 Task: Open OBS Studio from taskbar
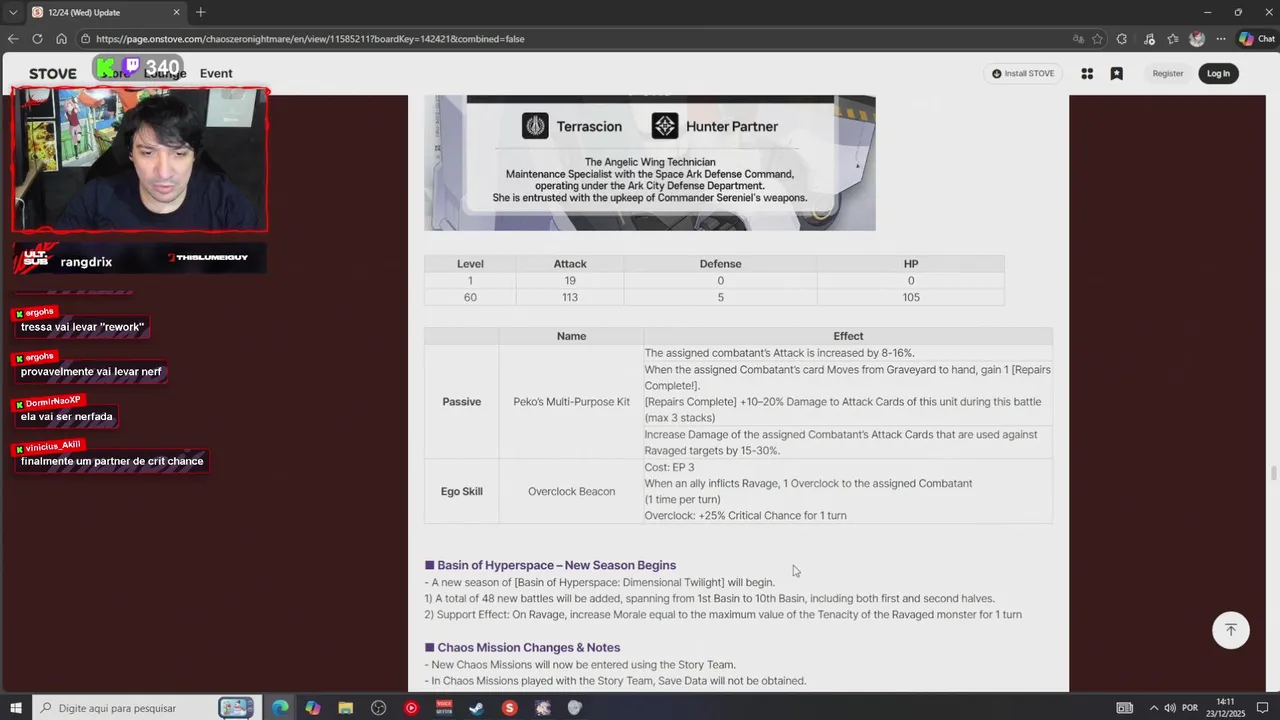[378, 708]
